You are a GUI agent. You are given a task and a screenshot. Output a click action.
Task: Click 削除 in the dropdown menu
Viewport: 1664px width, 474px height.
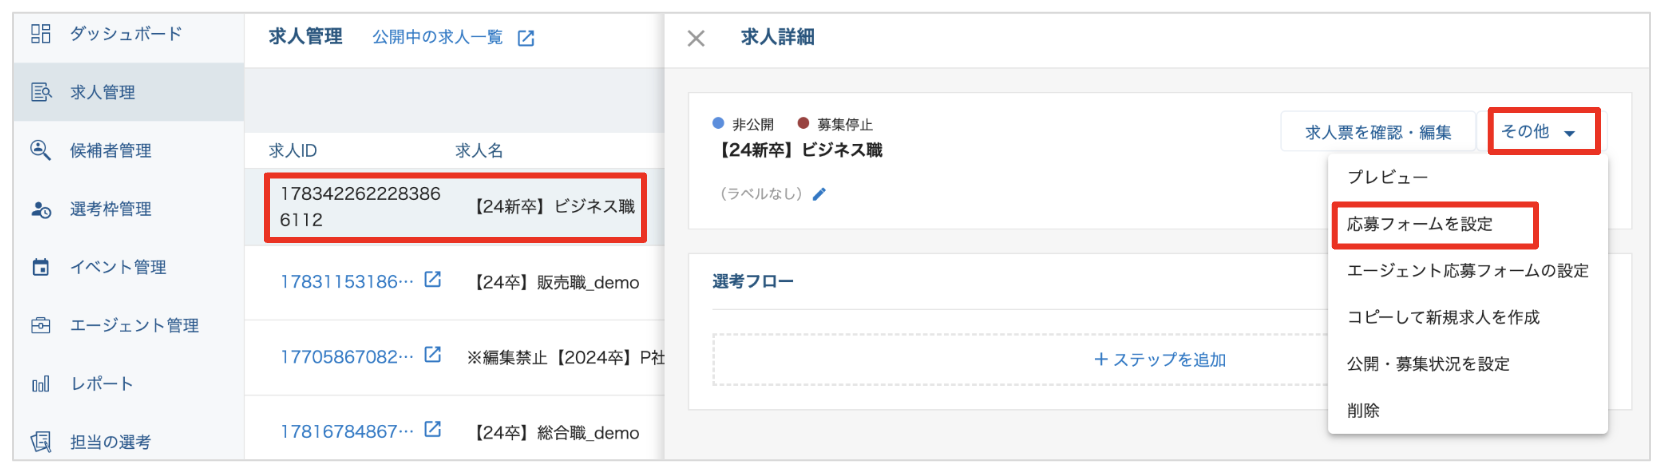coord(1363,410)
